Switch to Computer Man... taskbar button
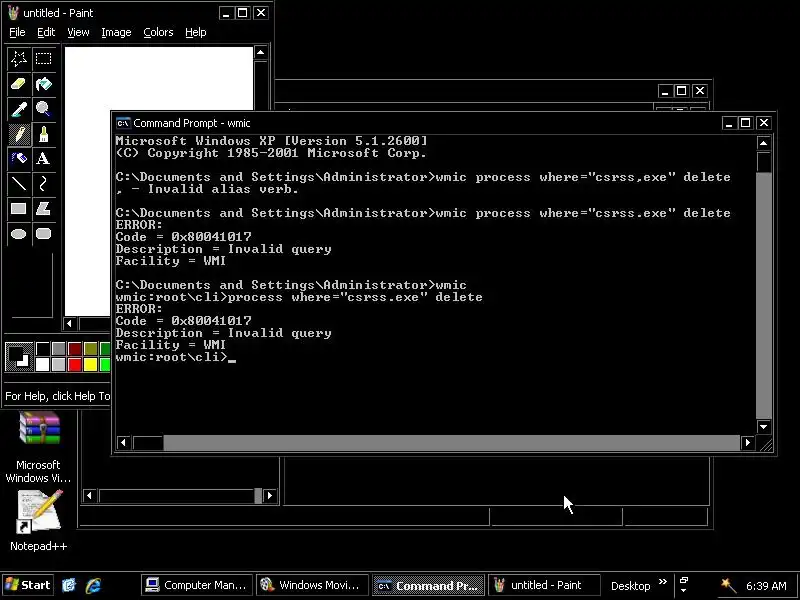The width and height of the screenshot is (800, 600). click(x=196, y=585)
